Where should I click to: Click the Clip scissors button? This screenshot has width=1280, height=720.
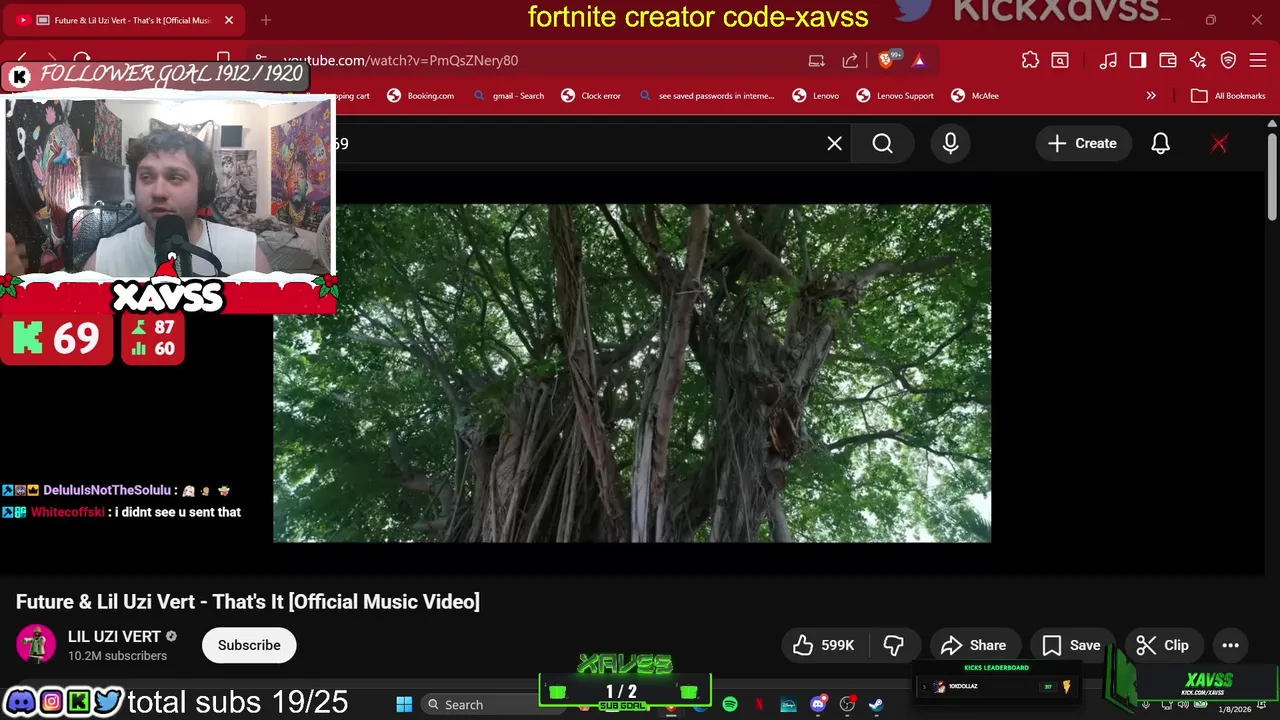[x=1163, y=645]
